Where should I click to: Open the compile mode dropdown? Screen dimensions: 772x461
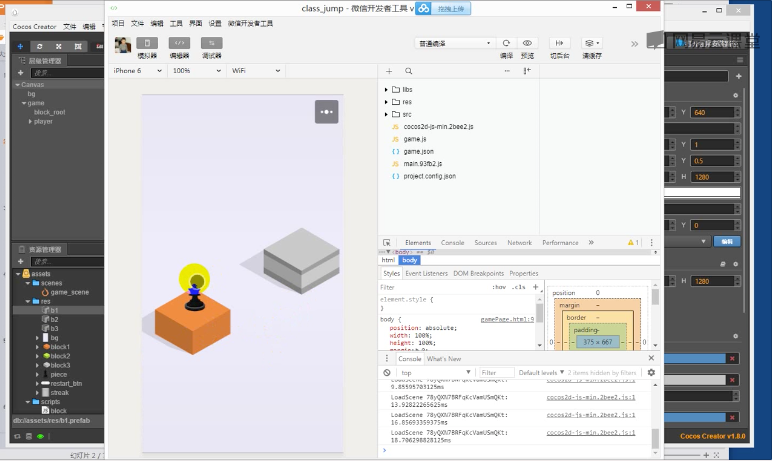(x=454, y=43)
